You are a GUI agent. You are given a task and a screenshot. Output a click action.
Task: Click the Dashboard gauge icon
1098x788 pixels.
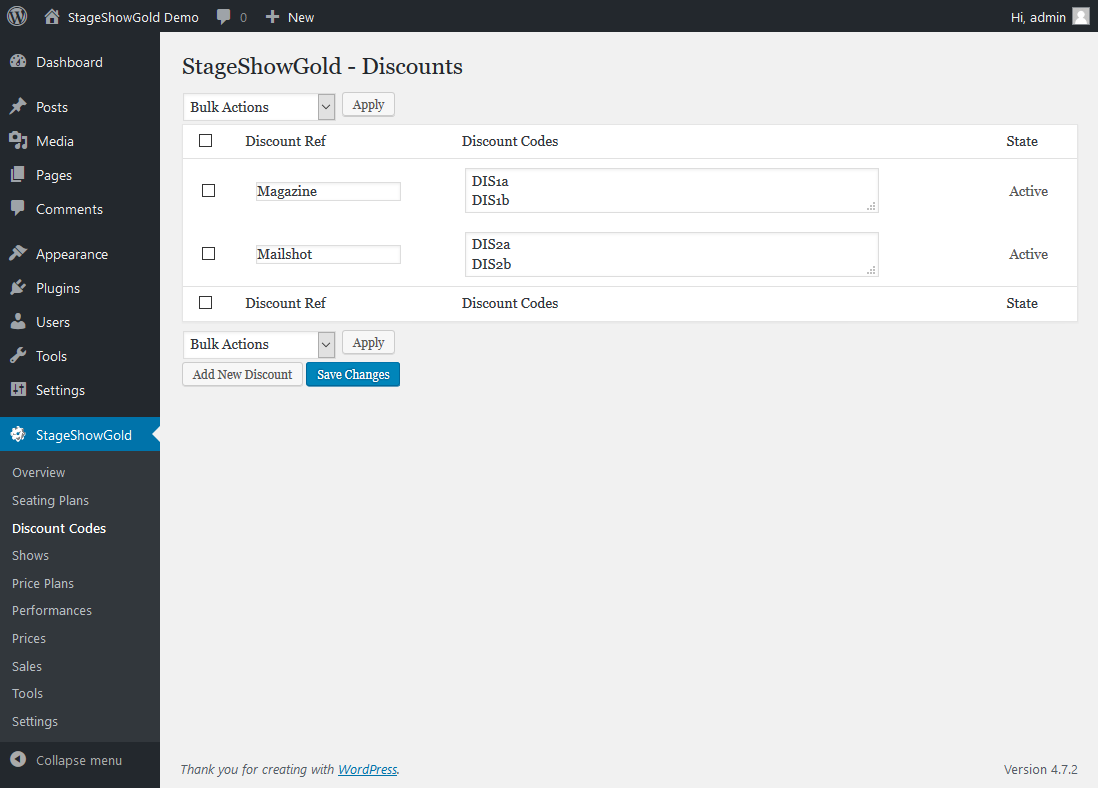(18, 62)
